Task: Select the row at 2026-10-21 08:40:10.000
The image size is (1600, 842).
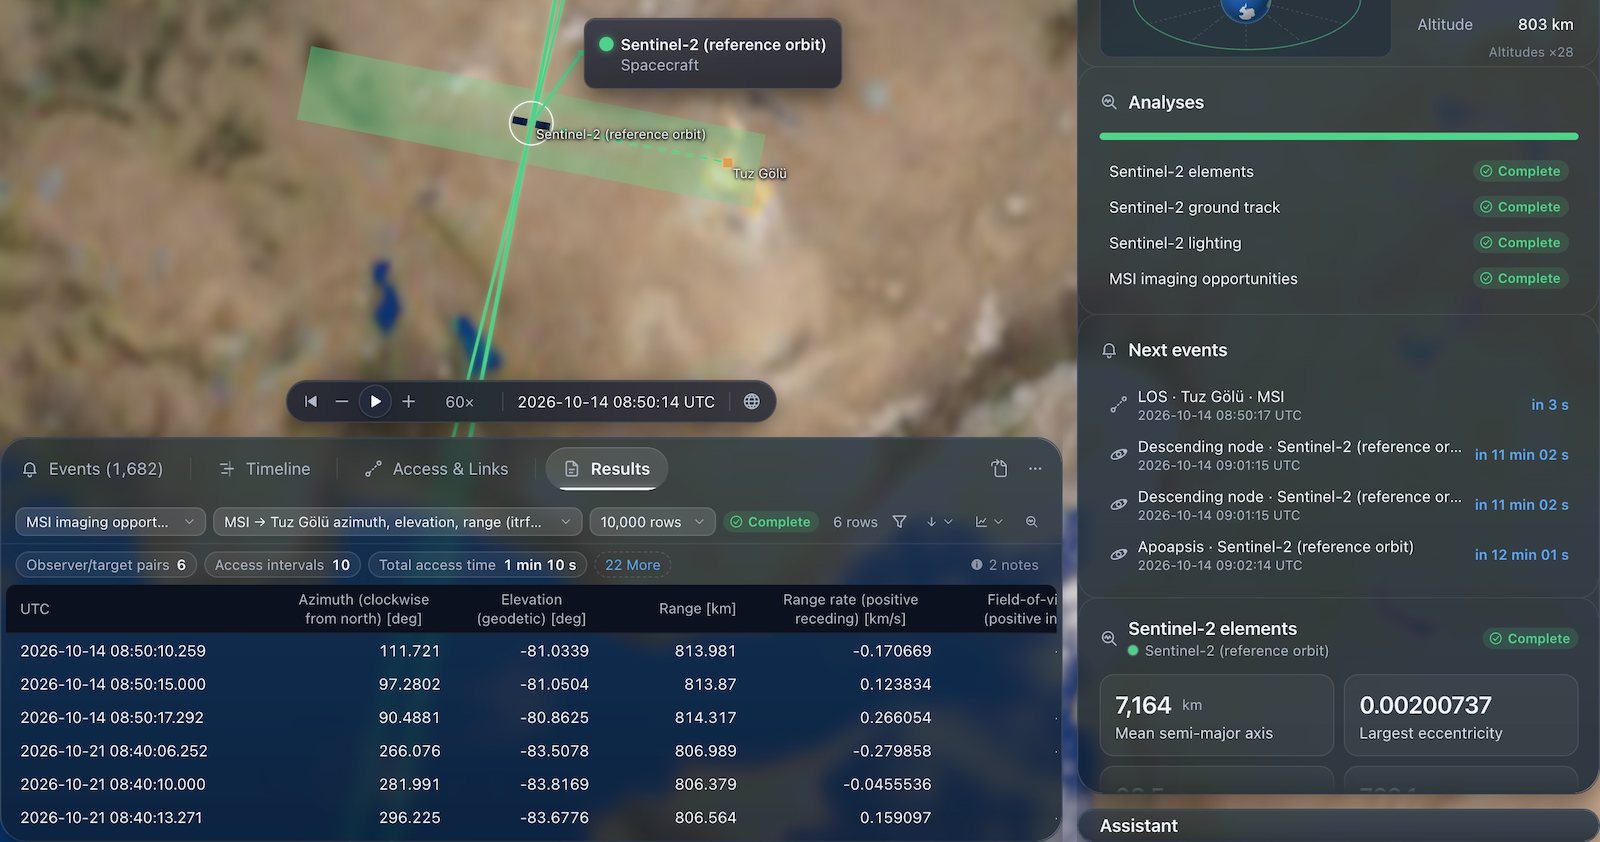Action: click(531, 784)
